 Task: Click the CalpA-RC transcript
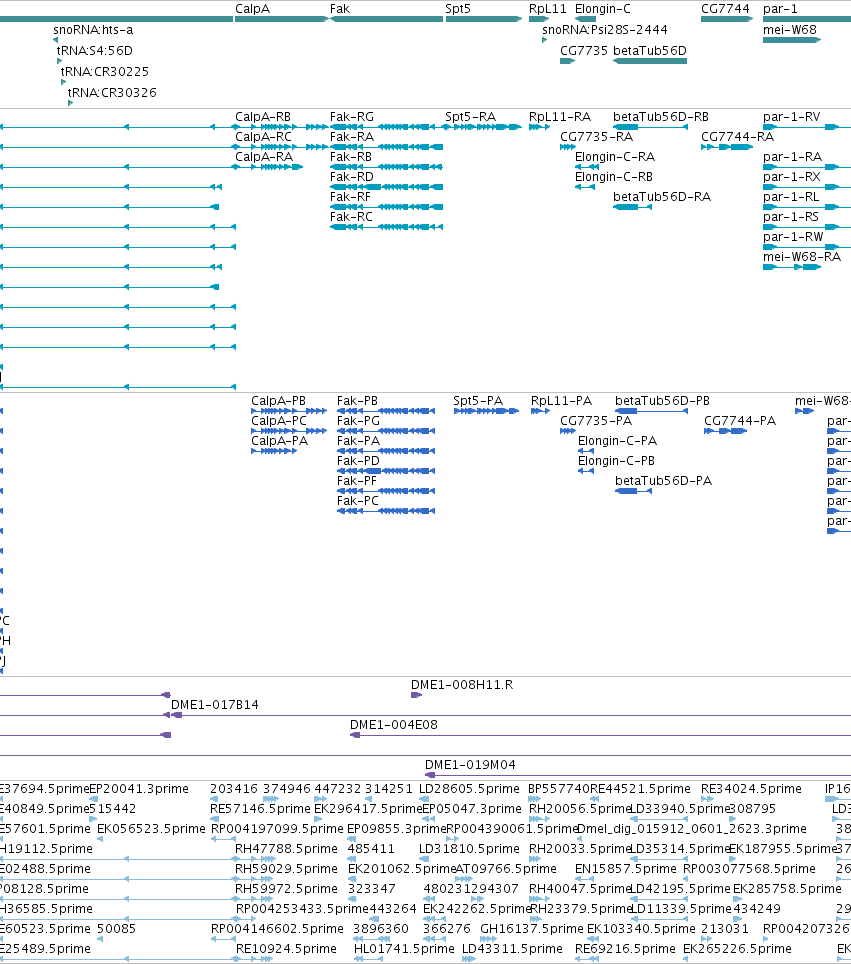click(x=280, y=147)
